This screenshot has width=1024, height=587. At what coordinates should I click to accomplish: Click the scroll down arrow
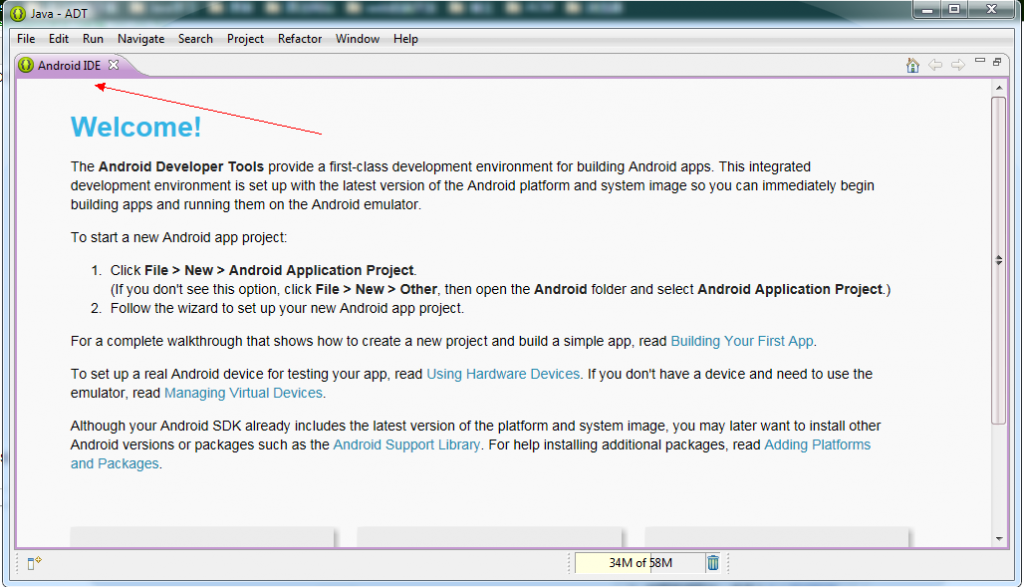point(999,539)
